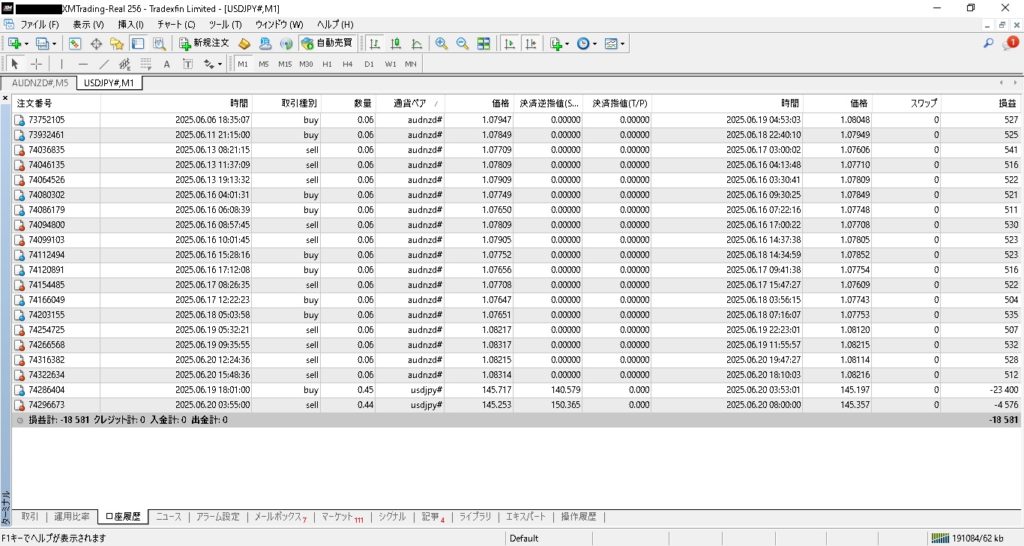Toggle the M1 timeframe button

[243, 63]
